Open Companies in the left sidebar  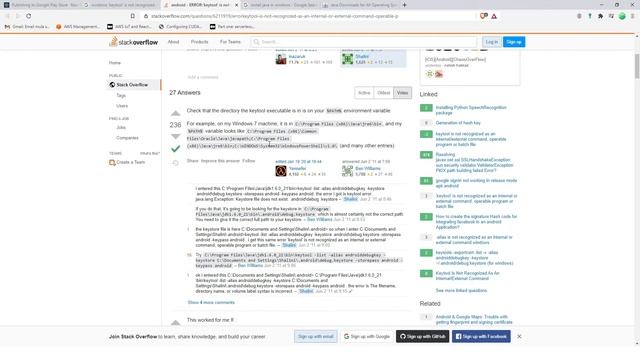(127, 138)
